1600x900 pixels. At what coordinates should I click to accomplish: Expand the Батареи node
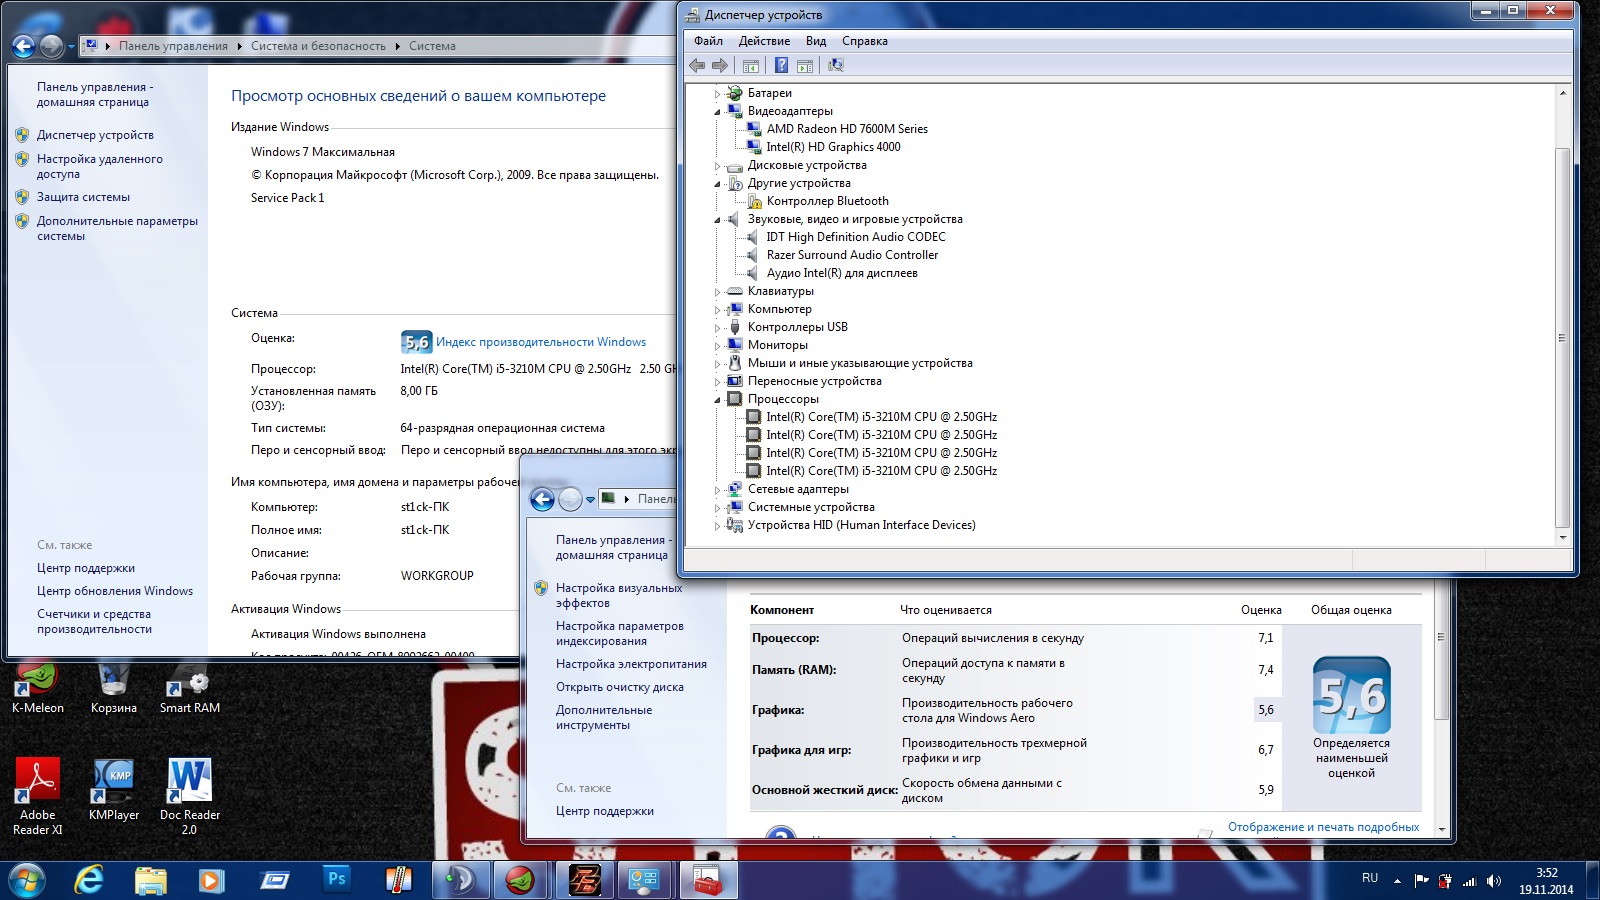click(717, 94)
